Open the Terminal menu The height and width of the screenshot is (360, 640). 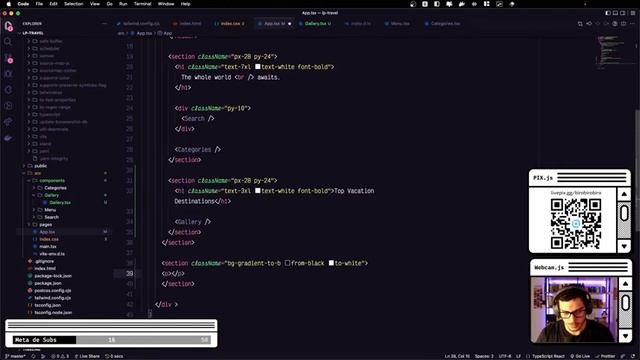(x=142, y=4)
